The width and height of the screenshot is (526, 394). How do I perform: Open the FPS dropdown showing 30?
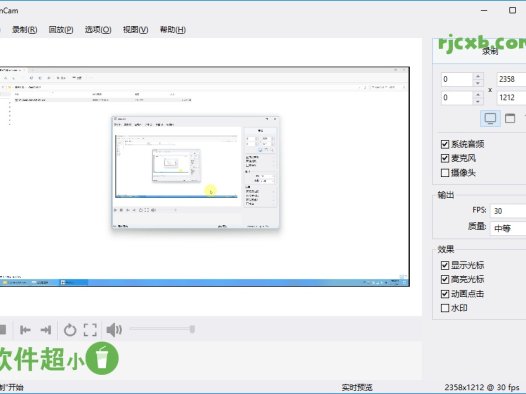point(508,211)
